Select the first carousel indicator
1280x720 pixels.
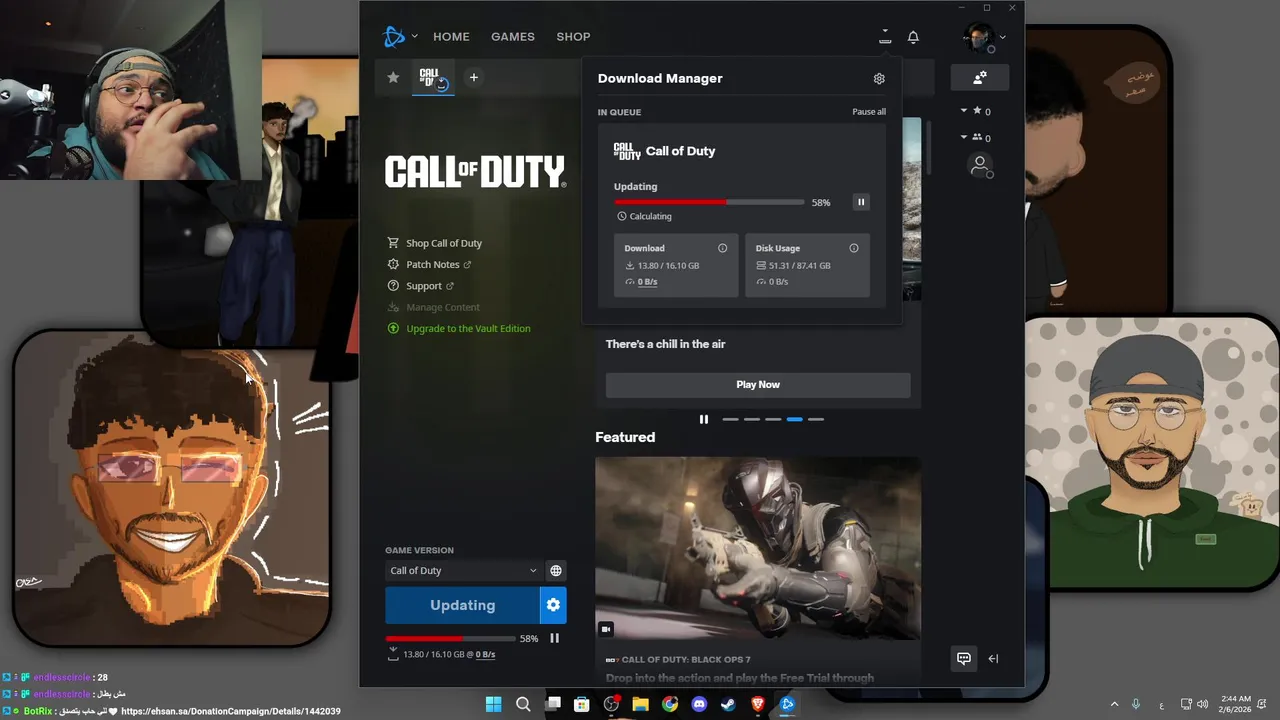[730, 419]
